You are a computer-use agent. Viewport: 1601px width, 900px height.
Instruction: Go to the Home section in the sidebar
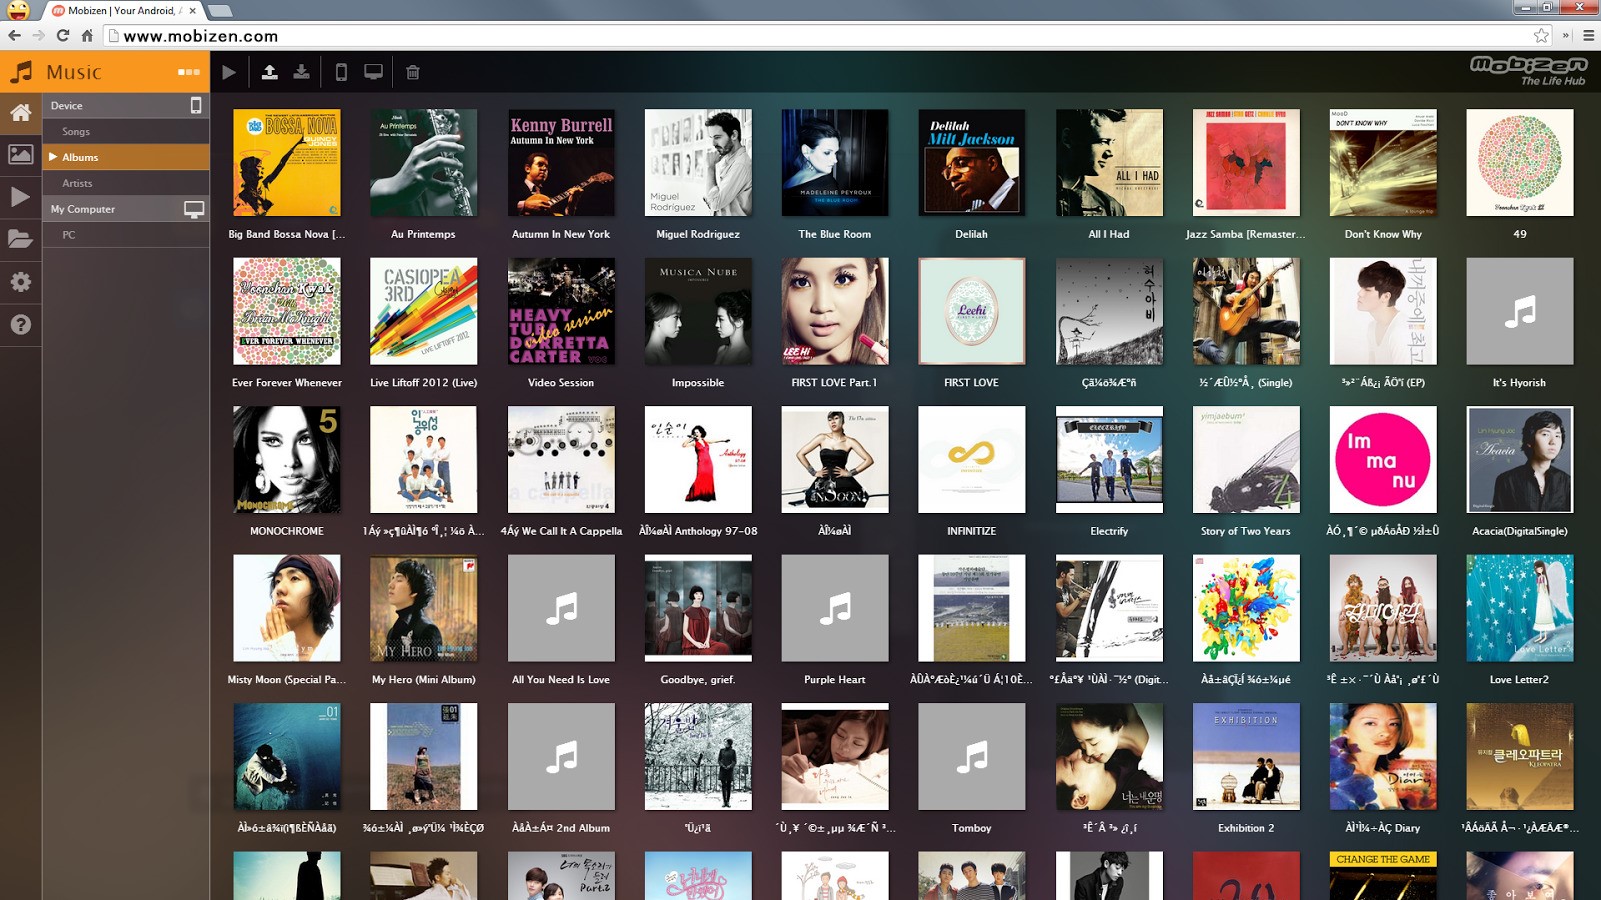(20, 113)
